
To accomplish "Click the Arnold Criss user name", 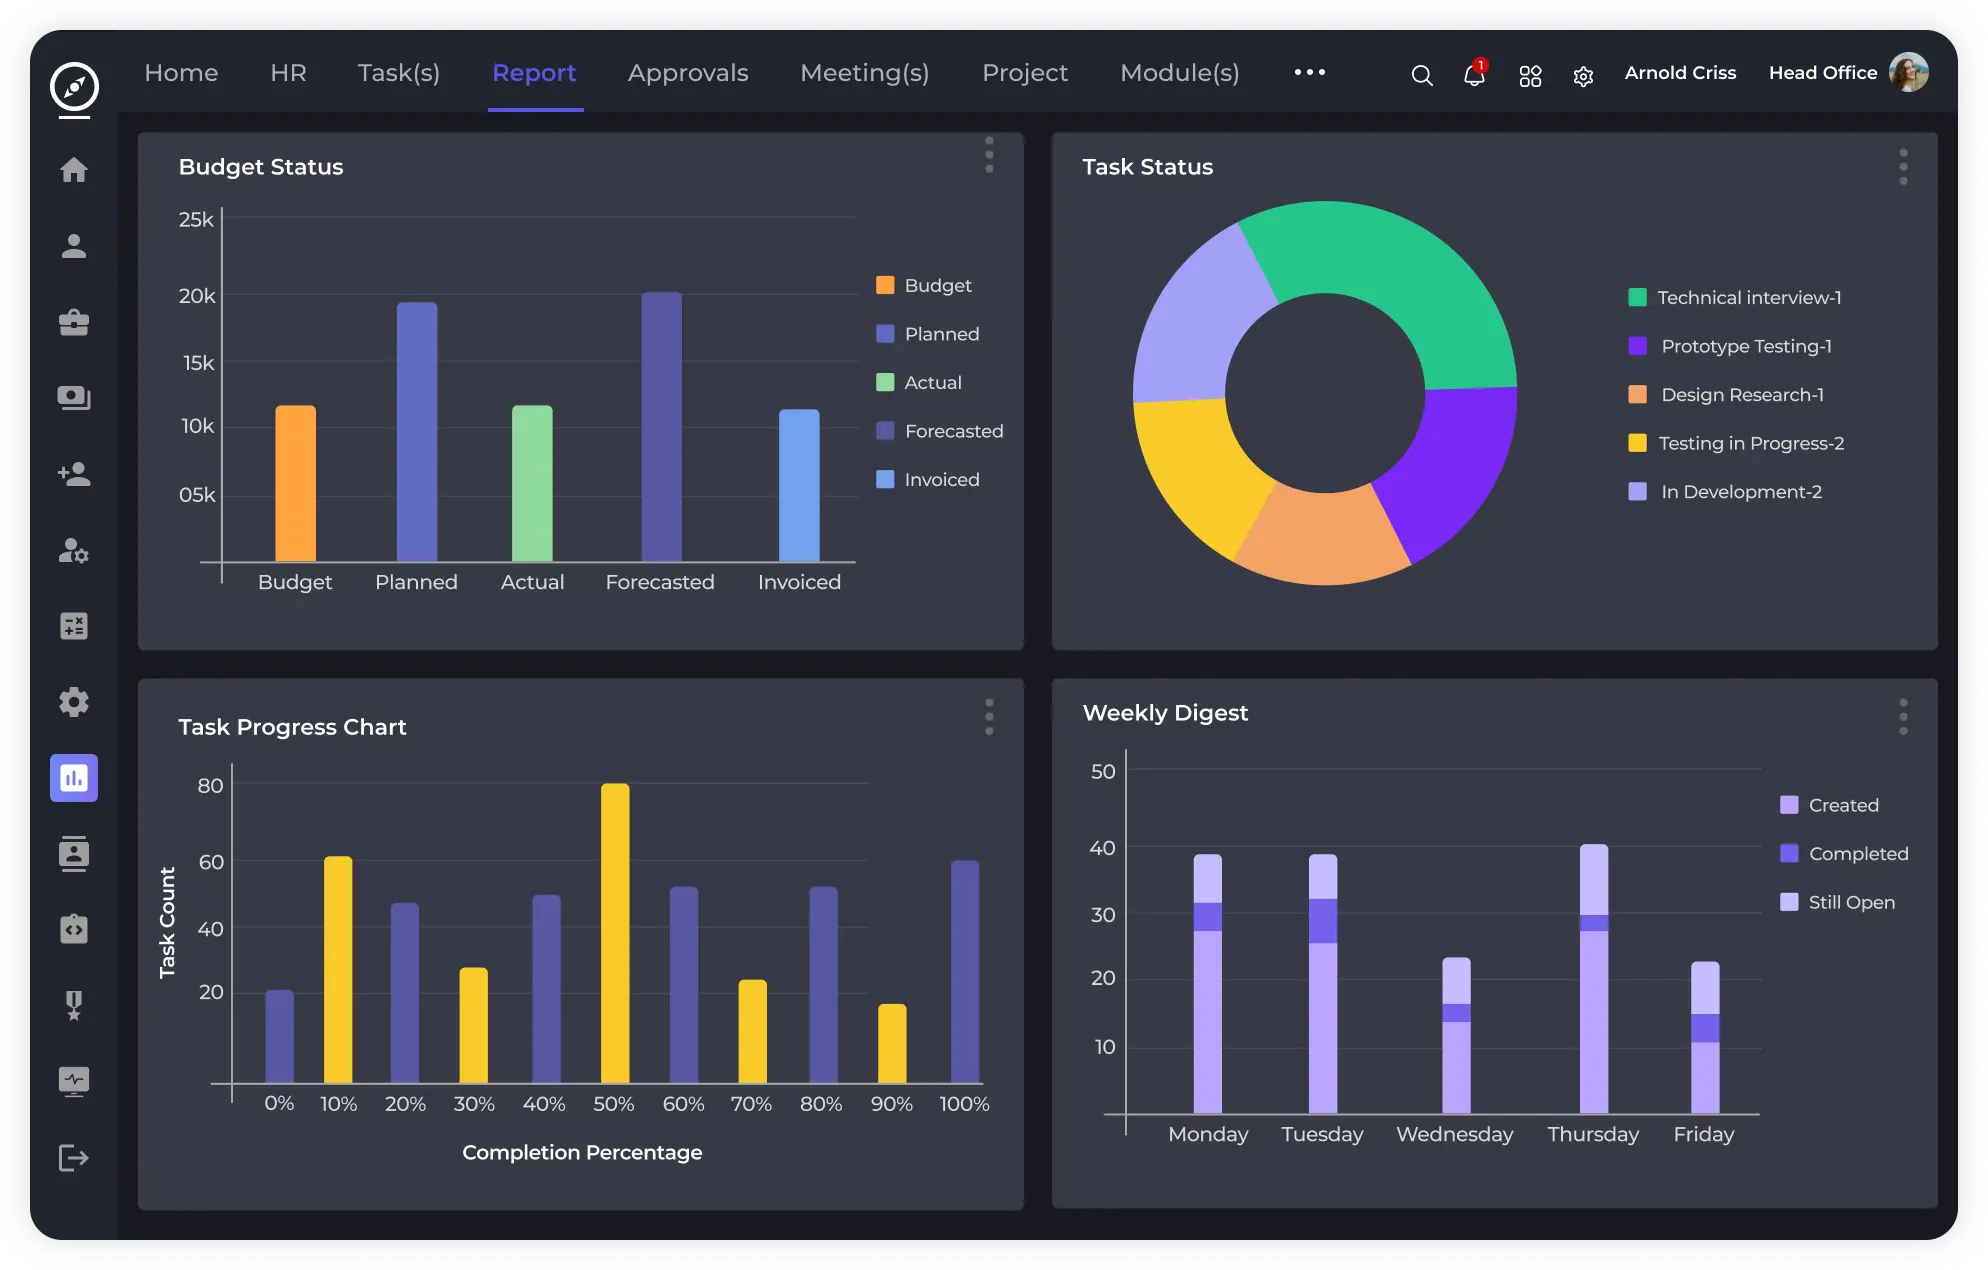I will tap(1680, 73).
